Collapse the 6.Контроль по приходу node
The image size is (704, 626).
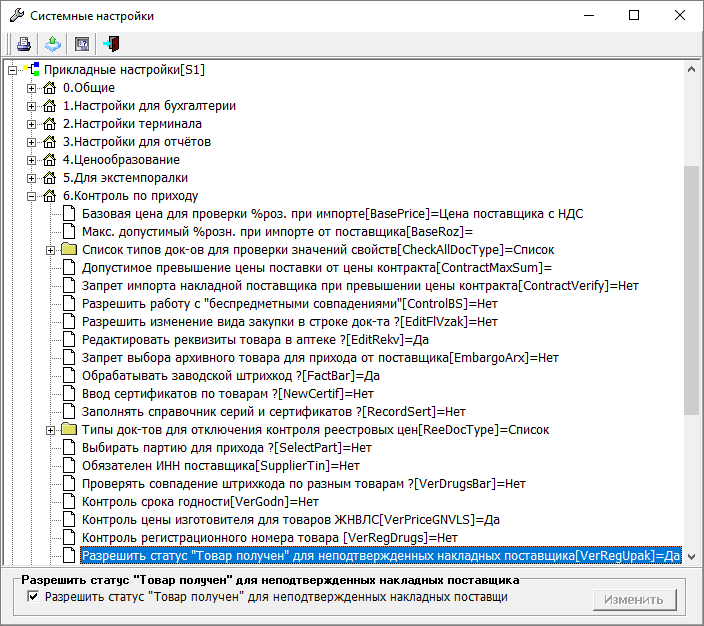tap(32, 196)
